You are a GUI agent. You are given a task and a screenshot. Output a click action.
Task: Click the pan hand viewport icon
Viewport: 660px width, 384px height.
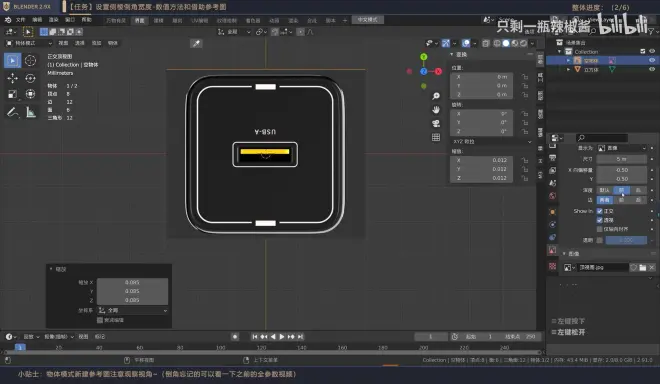(436, 110)
